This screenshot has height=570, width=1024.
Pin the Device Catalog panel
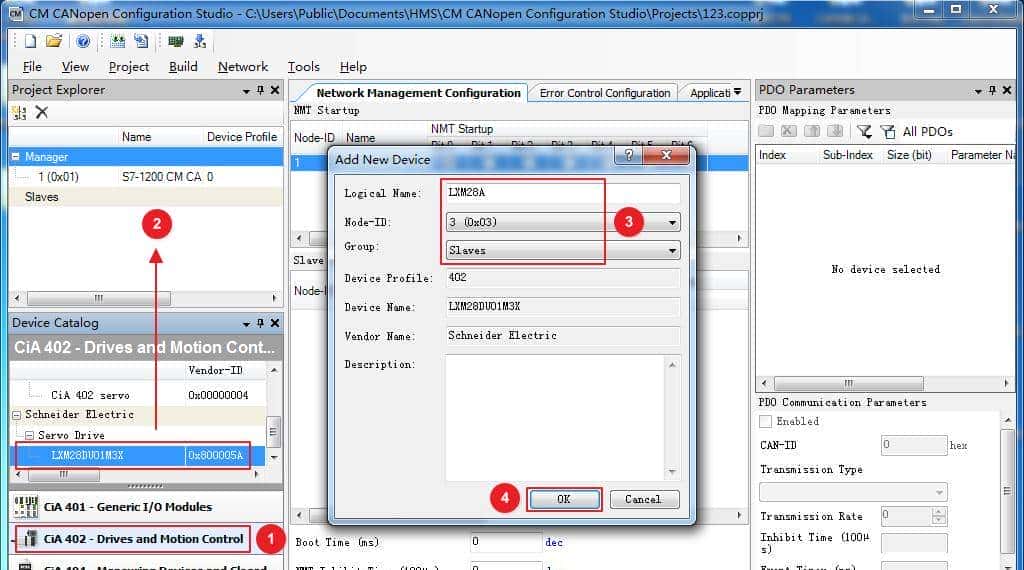[260, 323]
